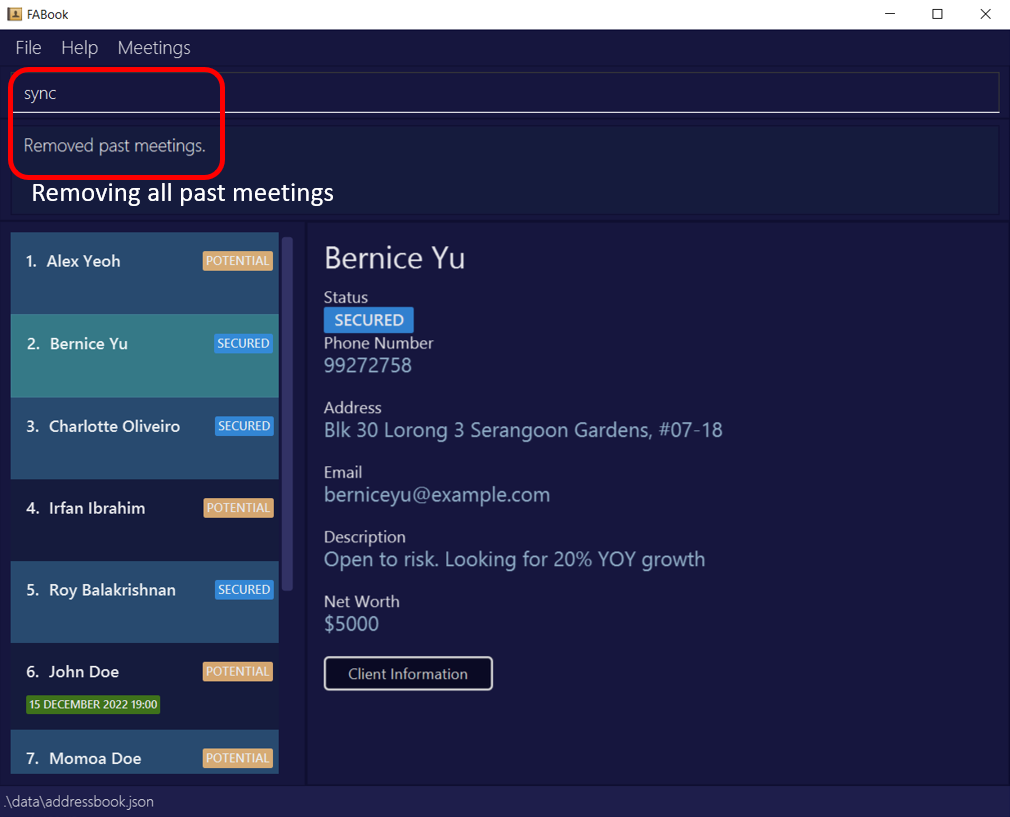
Task: Select John Doe in the client list
Action: (144, 686)
